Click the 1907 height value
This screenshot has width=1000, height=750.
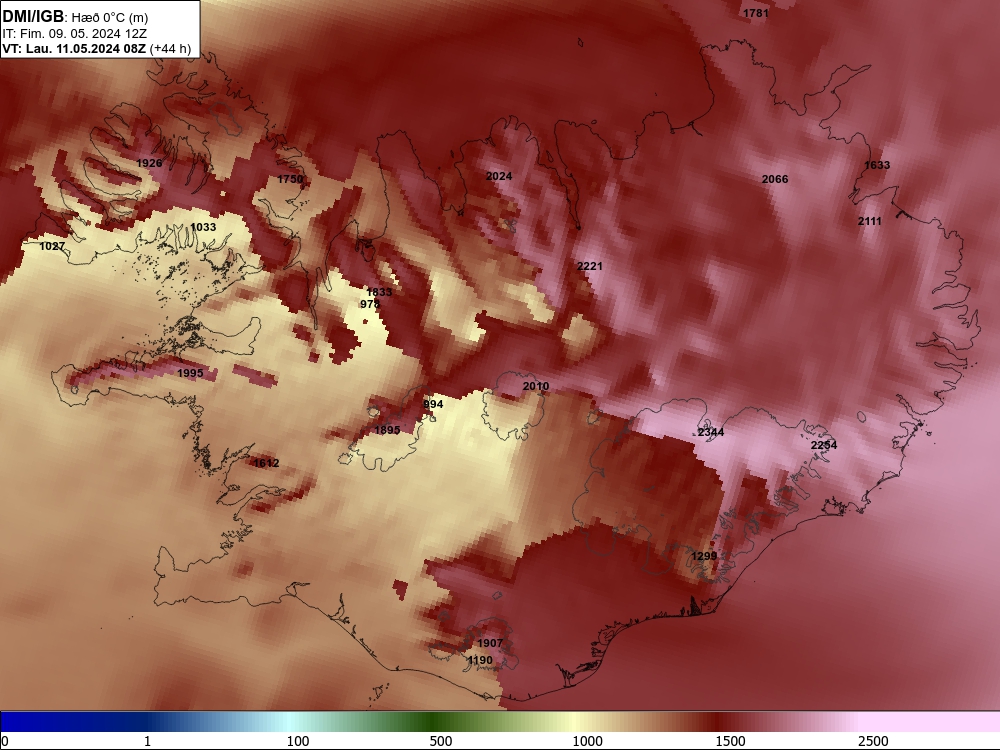[490, 643]
